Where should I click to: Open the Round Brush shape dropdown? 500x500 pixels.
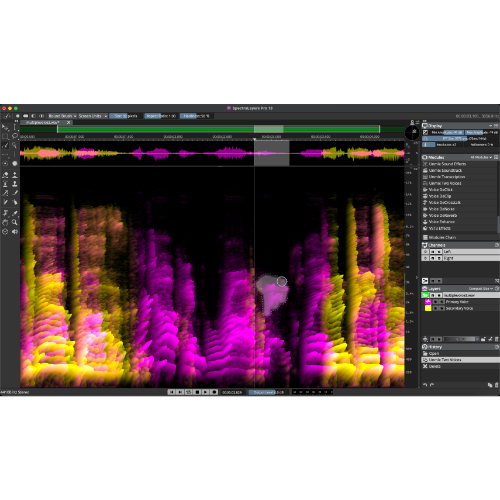coord(62,116)
